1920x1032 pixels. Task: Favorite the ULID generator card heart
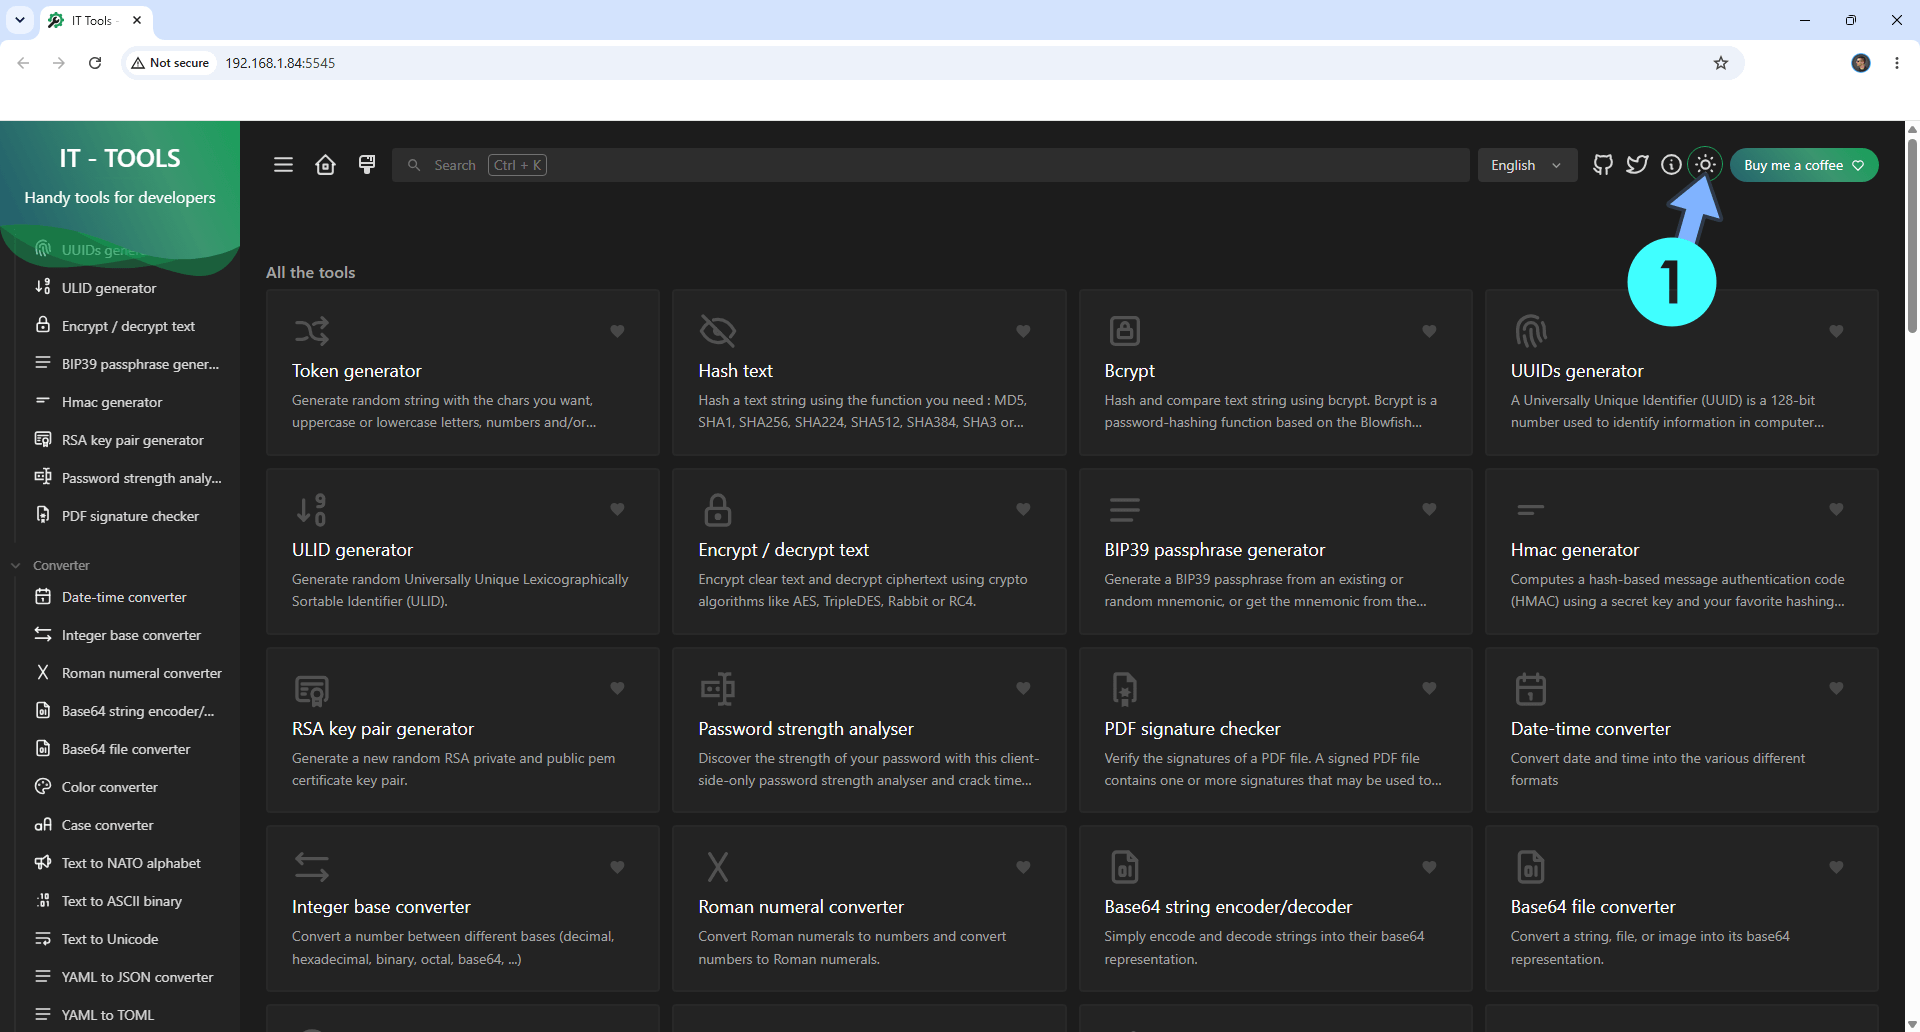coord(617,509)
